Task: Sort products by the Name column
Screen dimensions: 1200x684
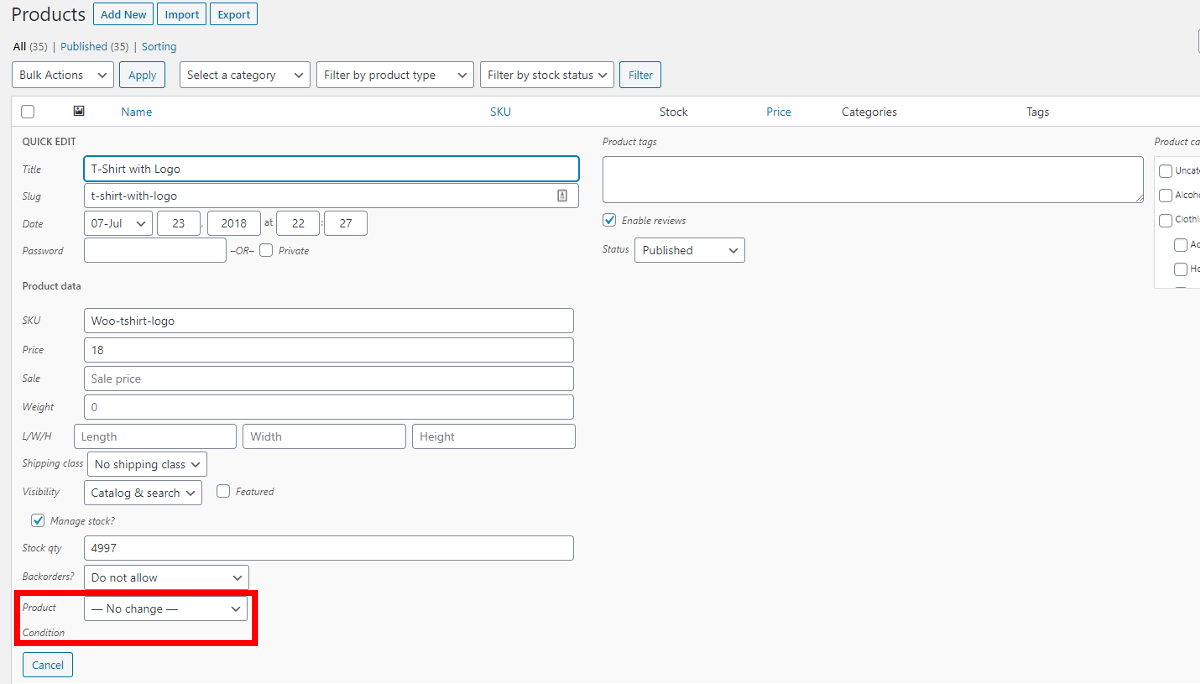Action: click(x=136, y=111)
